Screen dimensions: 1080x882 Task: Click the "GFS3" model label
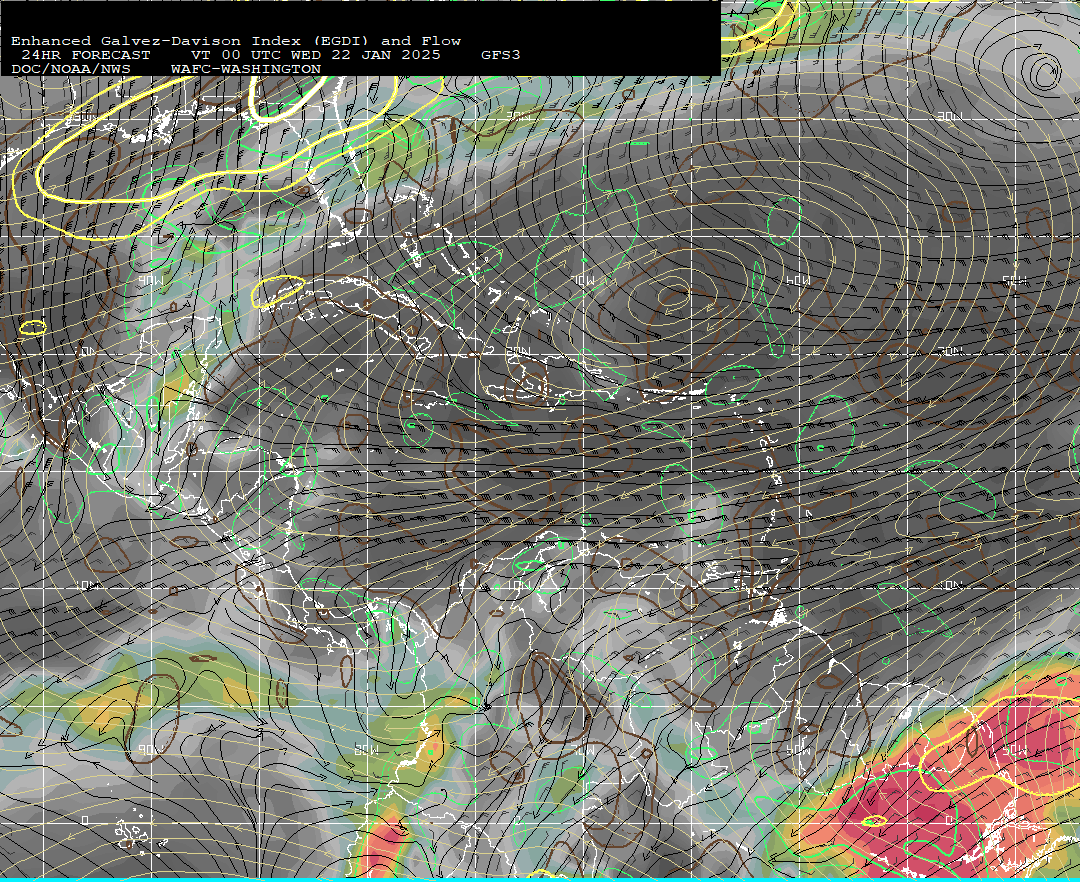pyautogui.click(x=501, y=55)
